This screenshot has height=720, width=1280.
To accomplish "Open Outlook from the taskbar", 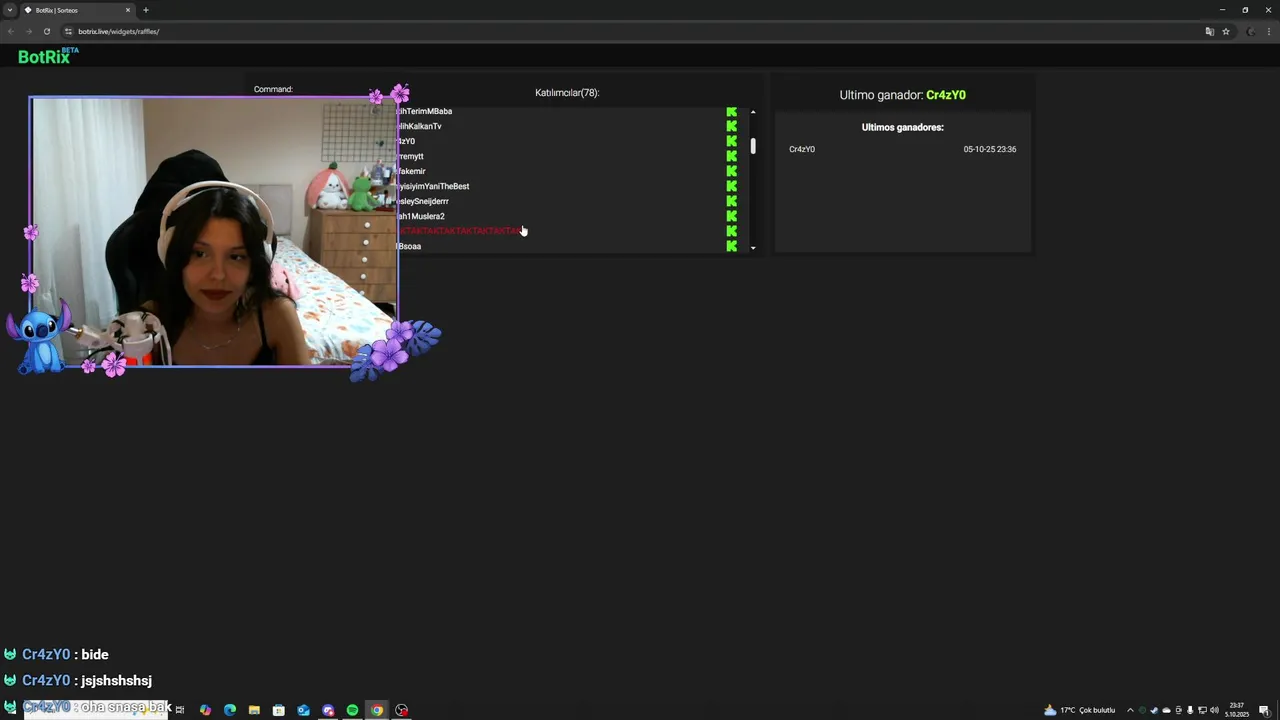I will click(x=303, y=710).
